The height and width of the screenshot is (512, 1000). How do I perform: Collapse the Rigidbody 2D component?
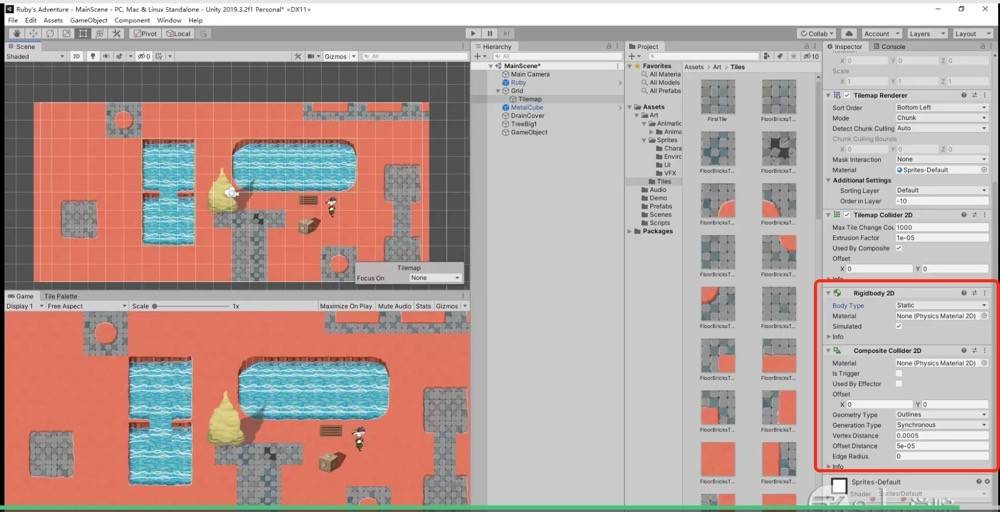(x=828, y=293)
